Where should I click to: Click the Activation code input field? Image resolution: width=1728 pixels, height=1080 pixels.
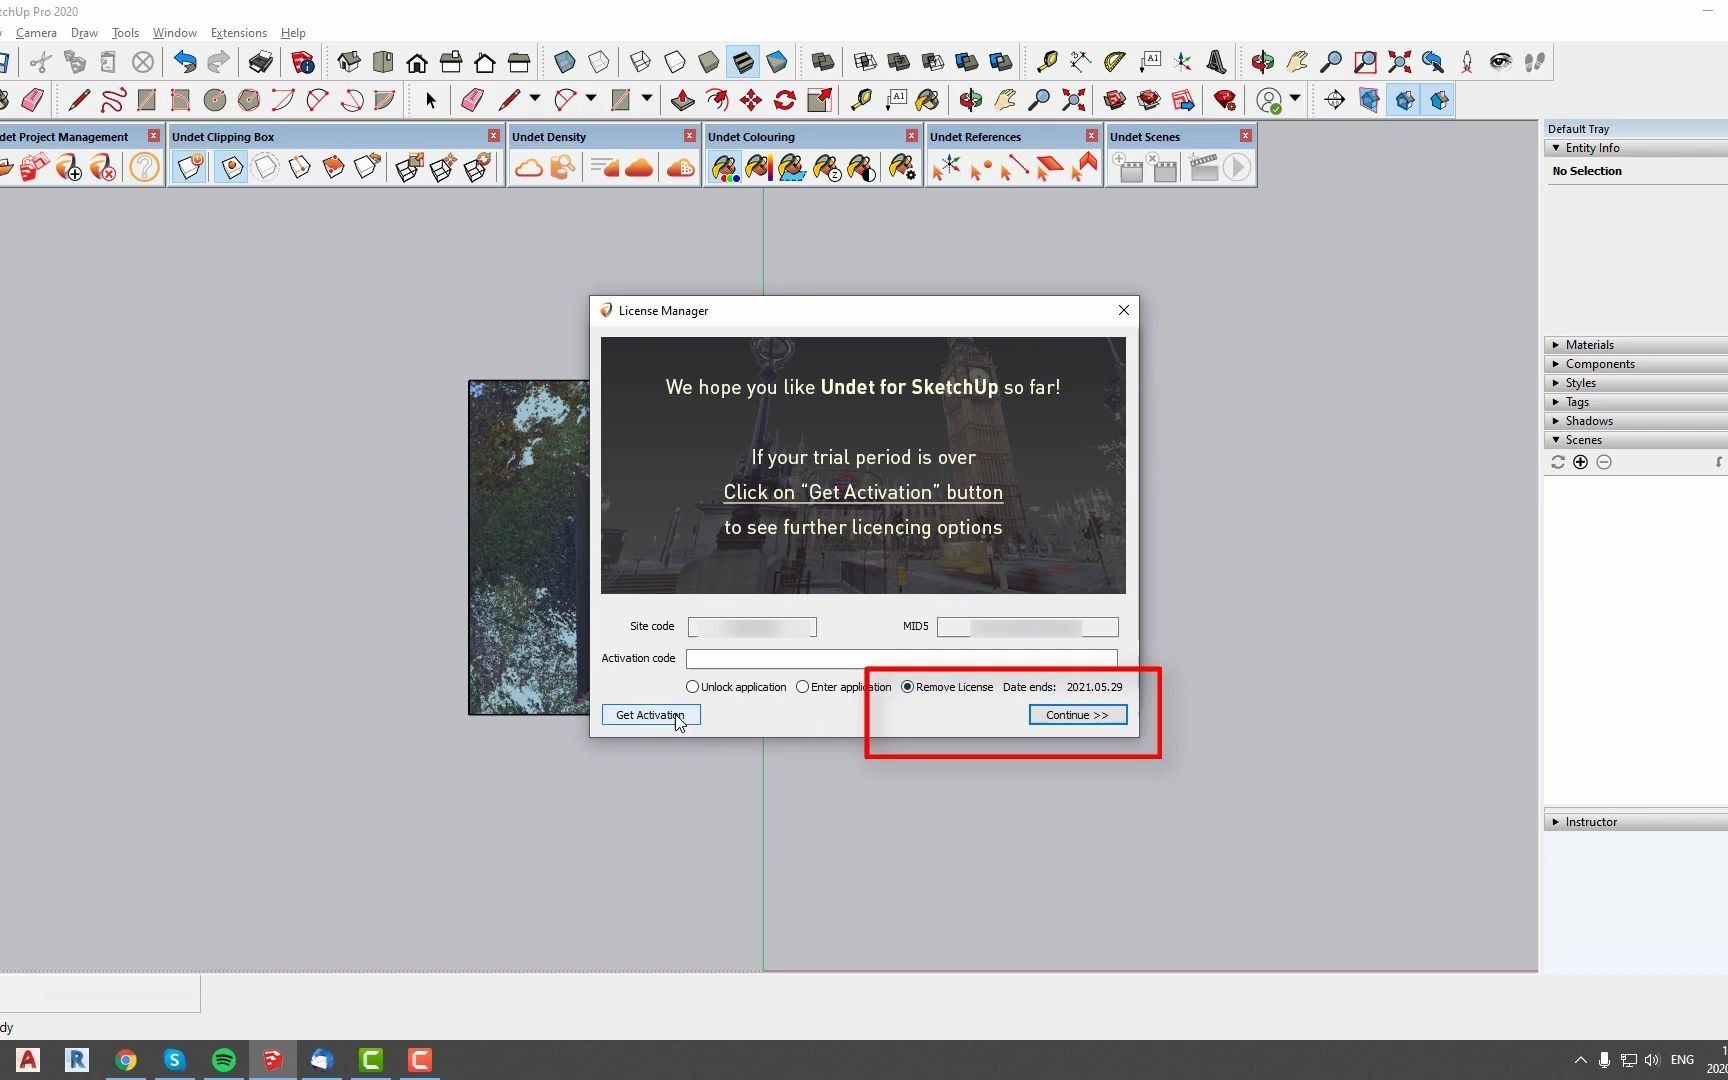(901, 658)
